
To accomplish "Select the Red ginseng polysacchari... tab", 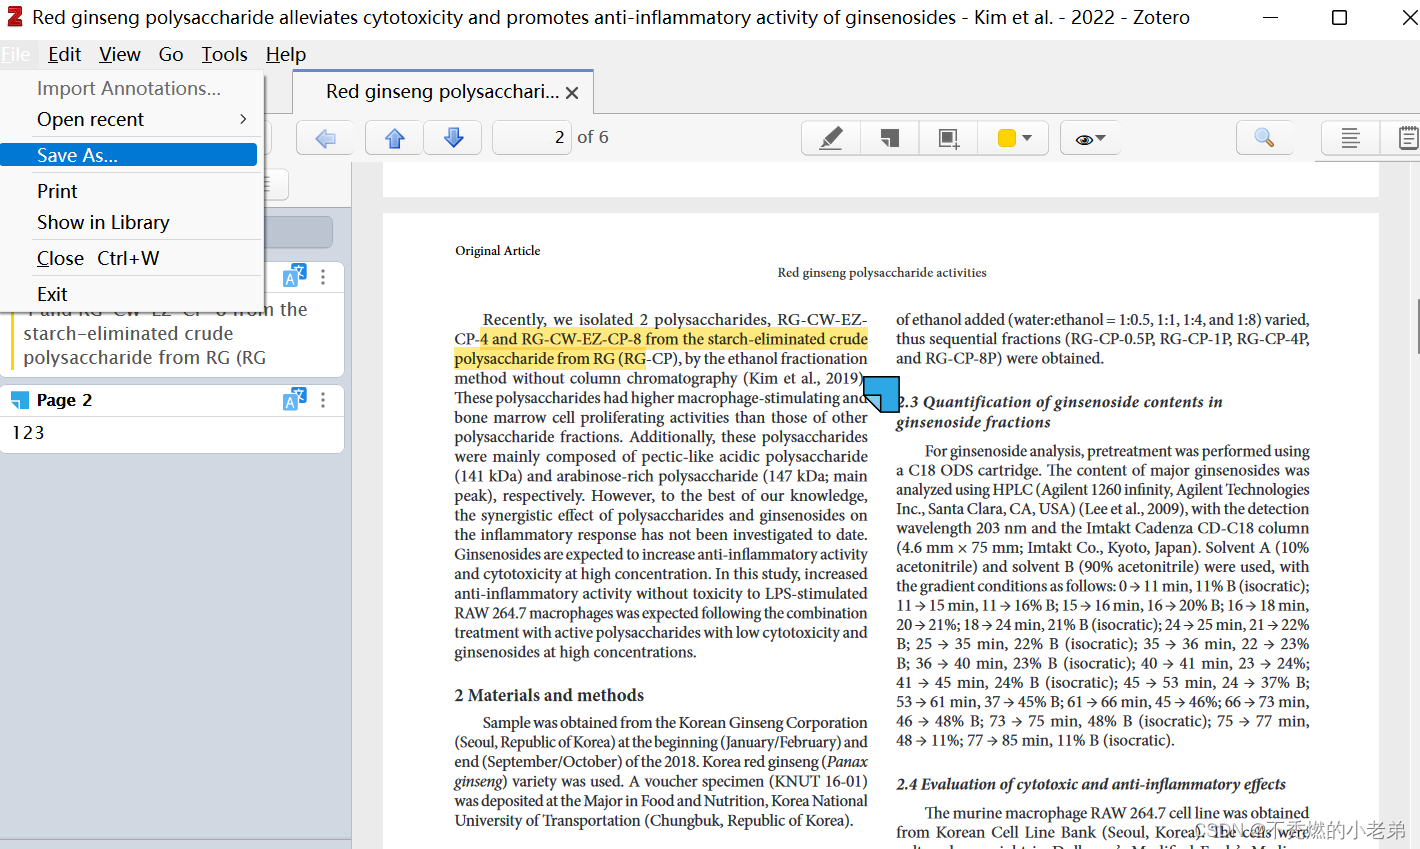I will click(x=442, y=92).
